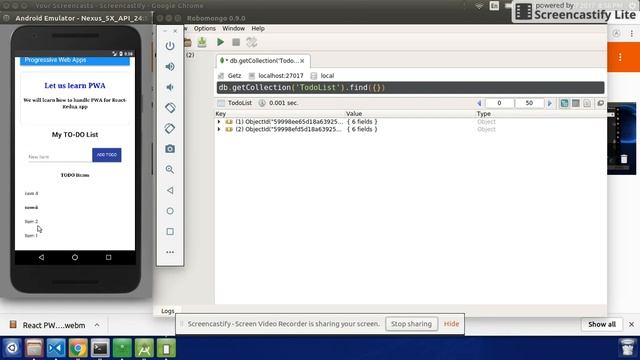Rotate the emulator right
This screenshot has height=360, width=640.
click(x=170, y=129)
